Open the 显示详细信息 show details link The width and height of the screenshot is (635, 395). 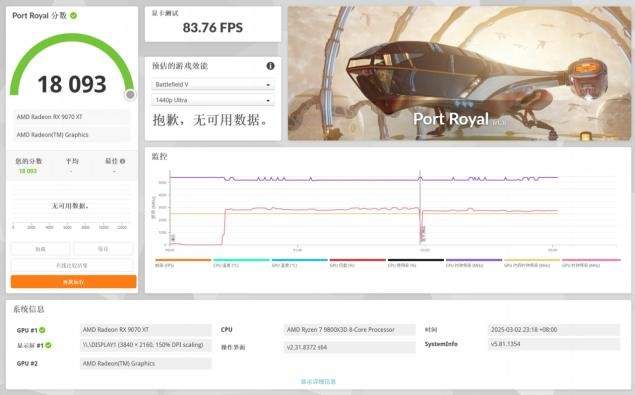click(x=318, y=382)
